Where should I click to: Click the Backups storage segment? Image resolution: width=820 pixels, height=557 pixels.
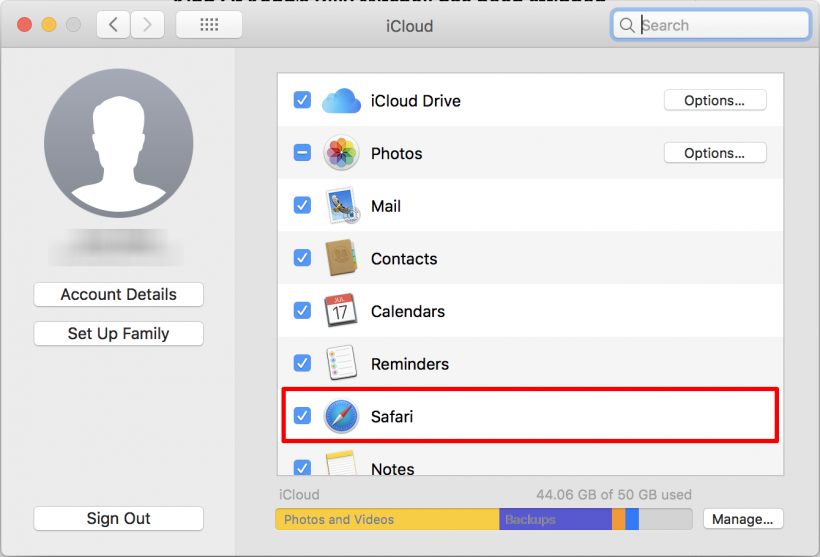coord(555,519)
